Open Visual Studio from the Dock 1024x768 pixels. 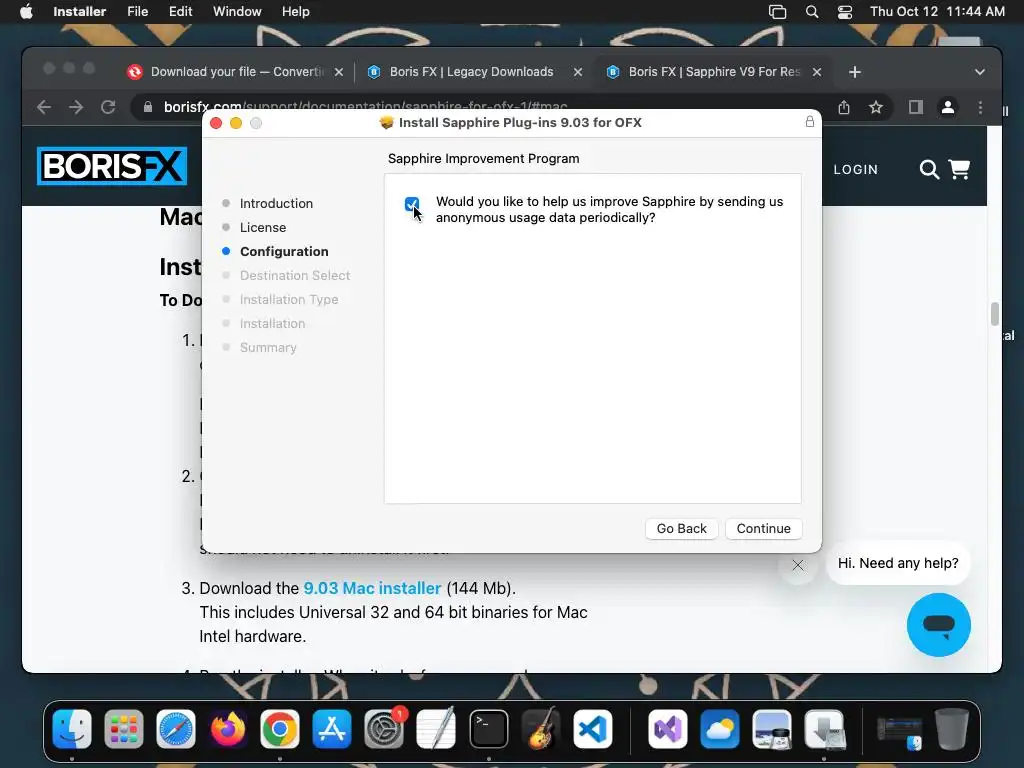tap(667, 729)
